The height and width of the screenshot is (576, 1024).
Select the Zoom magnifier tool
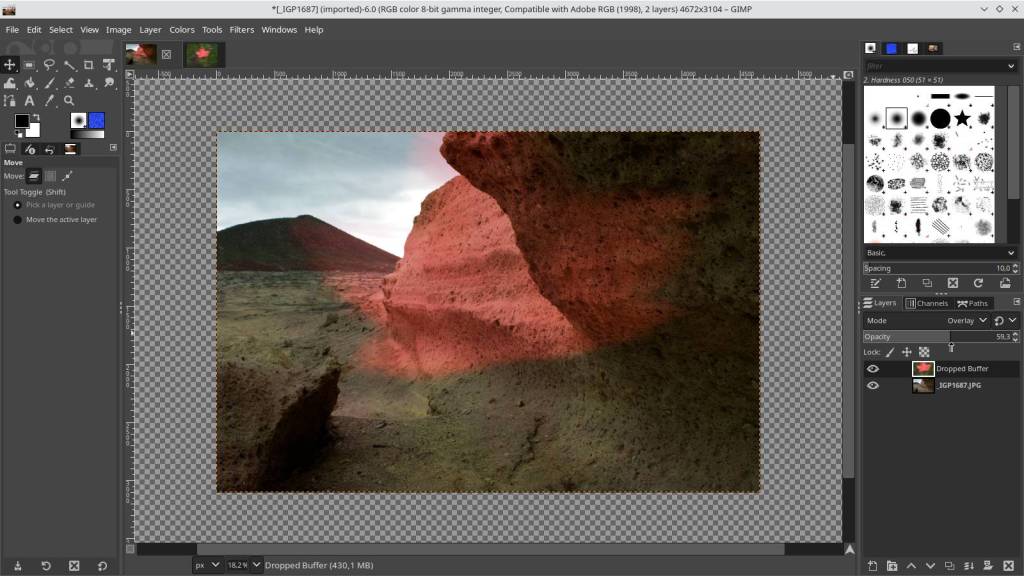point(69,101)
